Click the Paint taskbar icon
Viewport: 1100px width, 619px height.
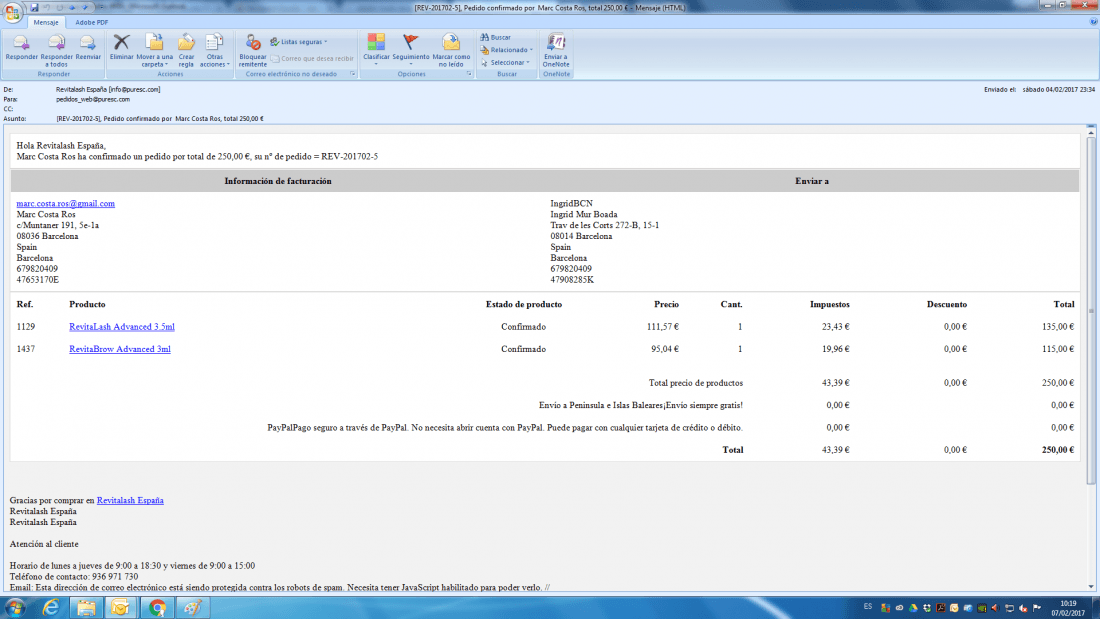click(192, 608)
